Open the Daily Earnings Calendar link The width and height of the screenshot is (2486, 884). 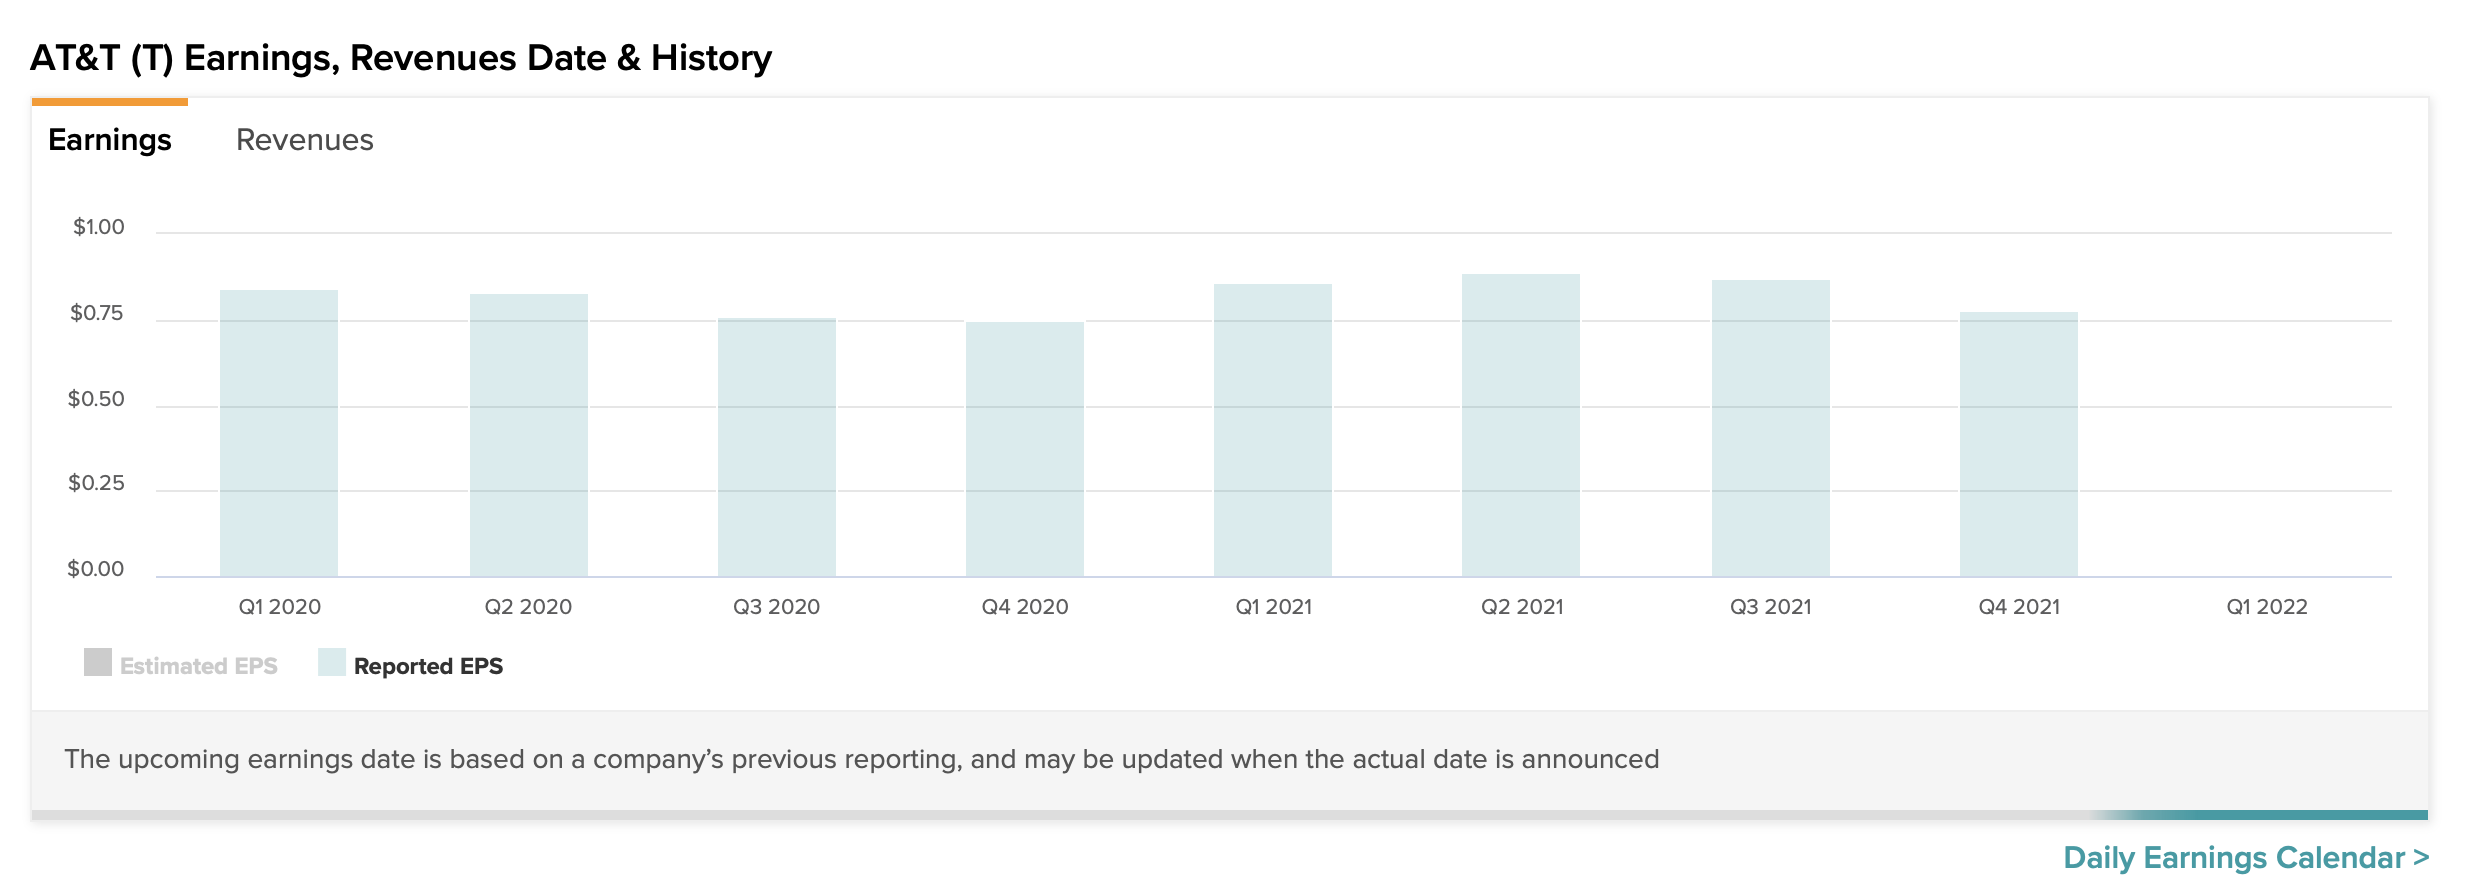2246,858
